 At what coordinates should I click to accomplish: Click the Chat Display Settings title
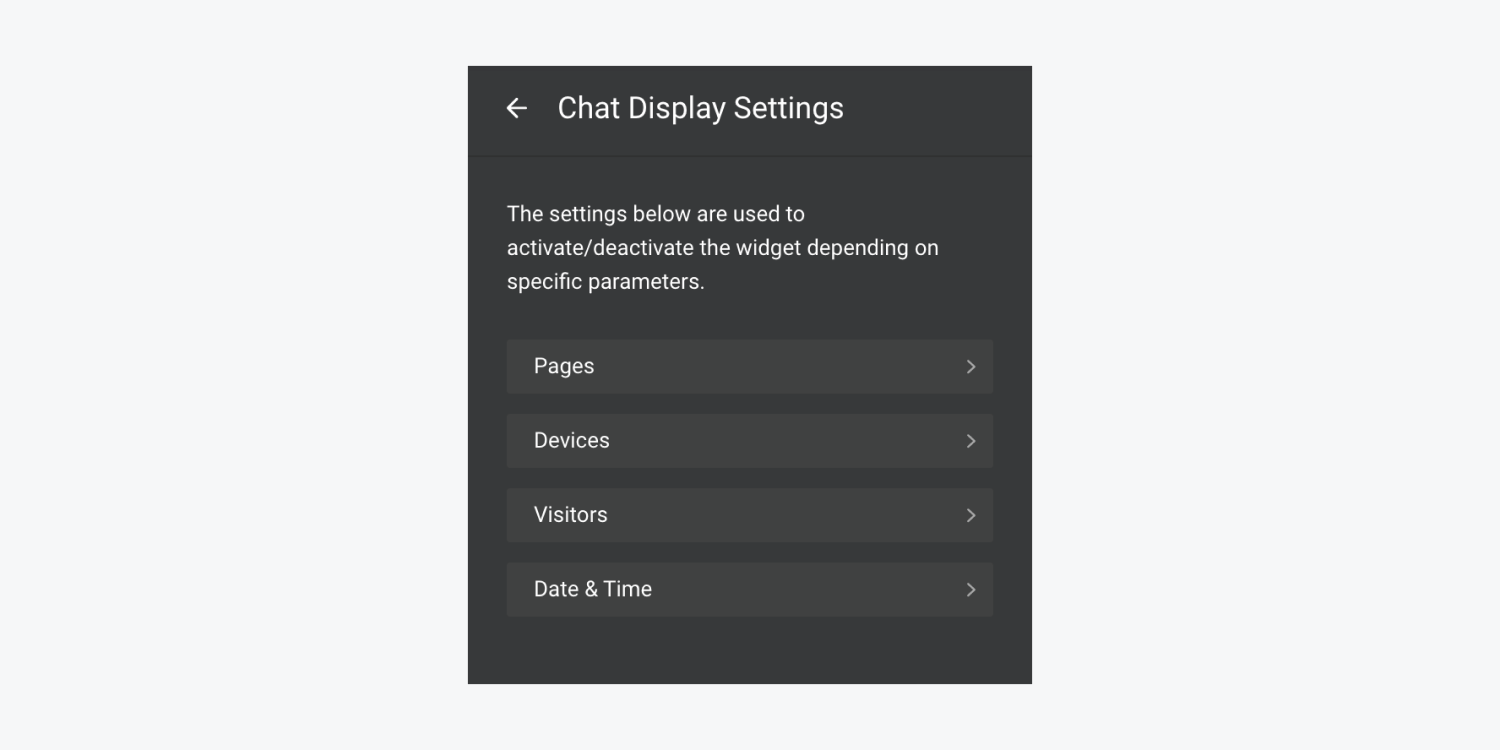(x=701, y=108)
